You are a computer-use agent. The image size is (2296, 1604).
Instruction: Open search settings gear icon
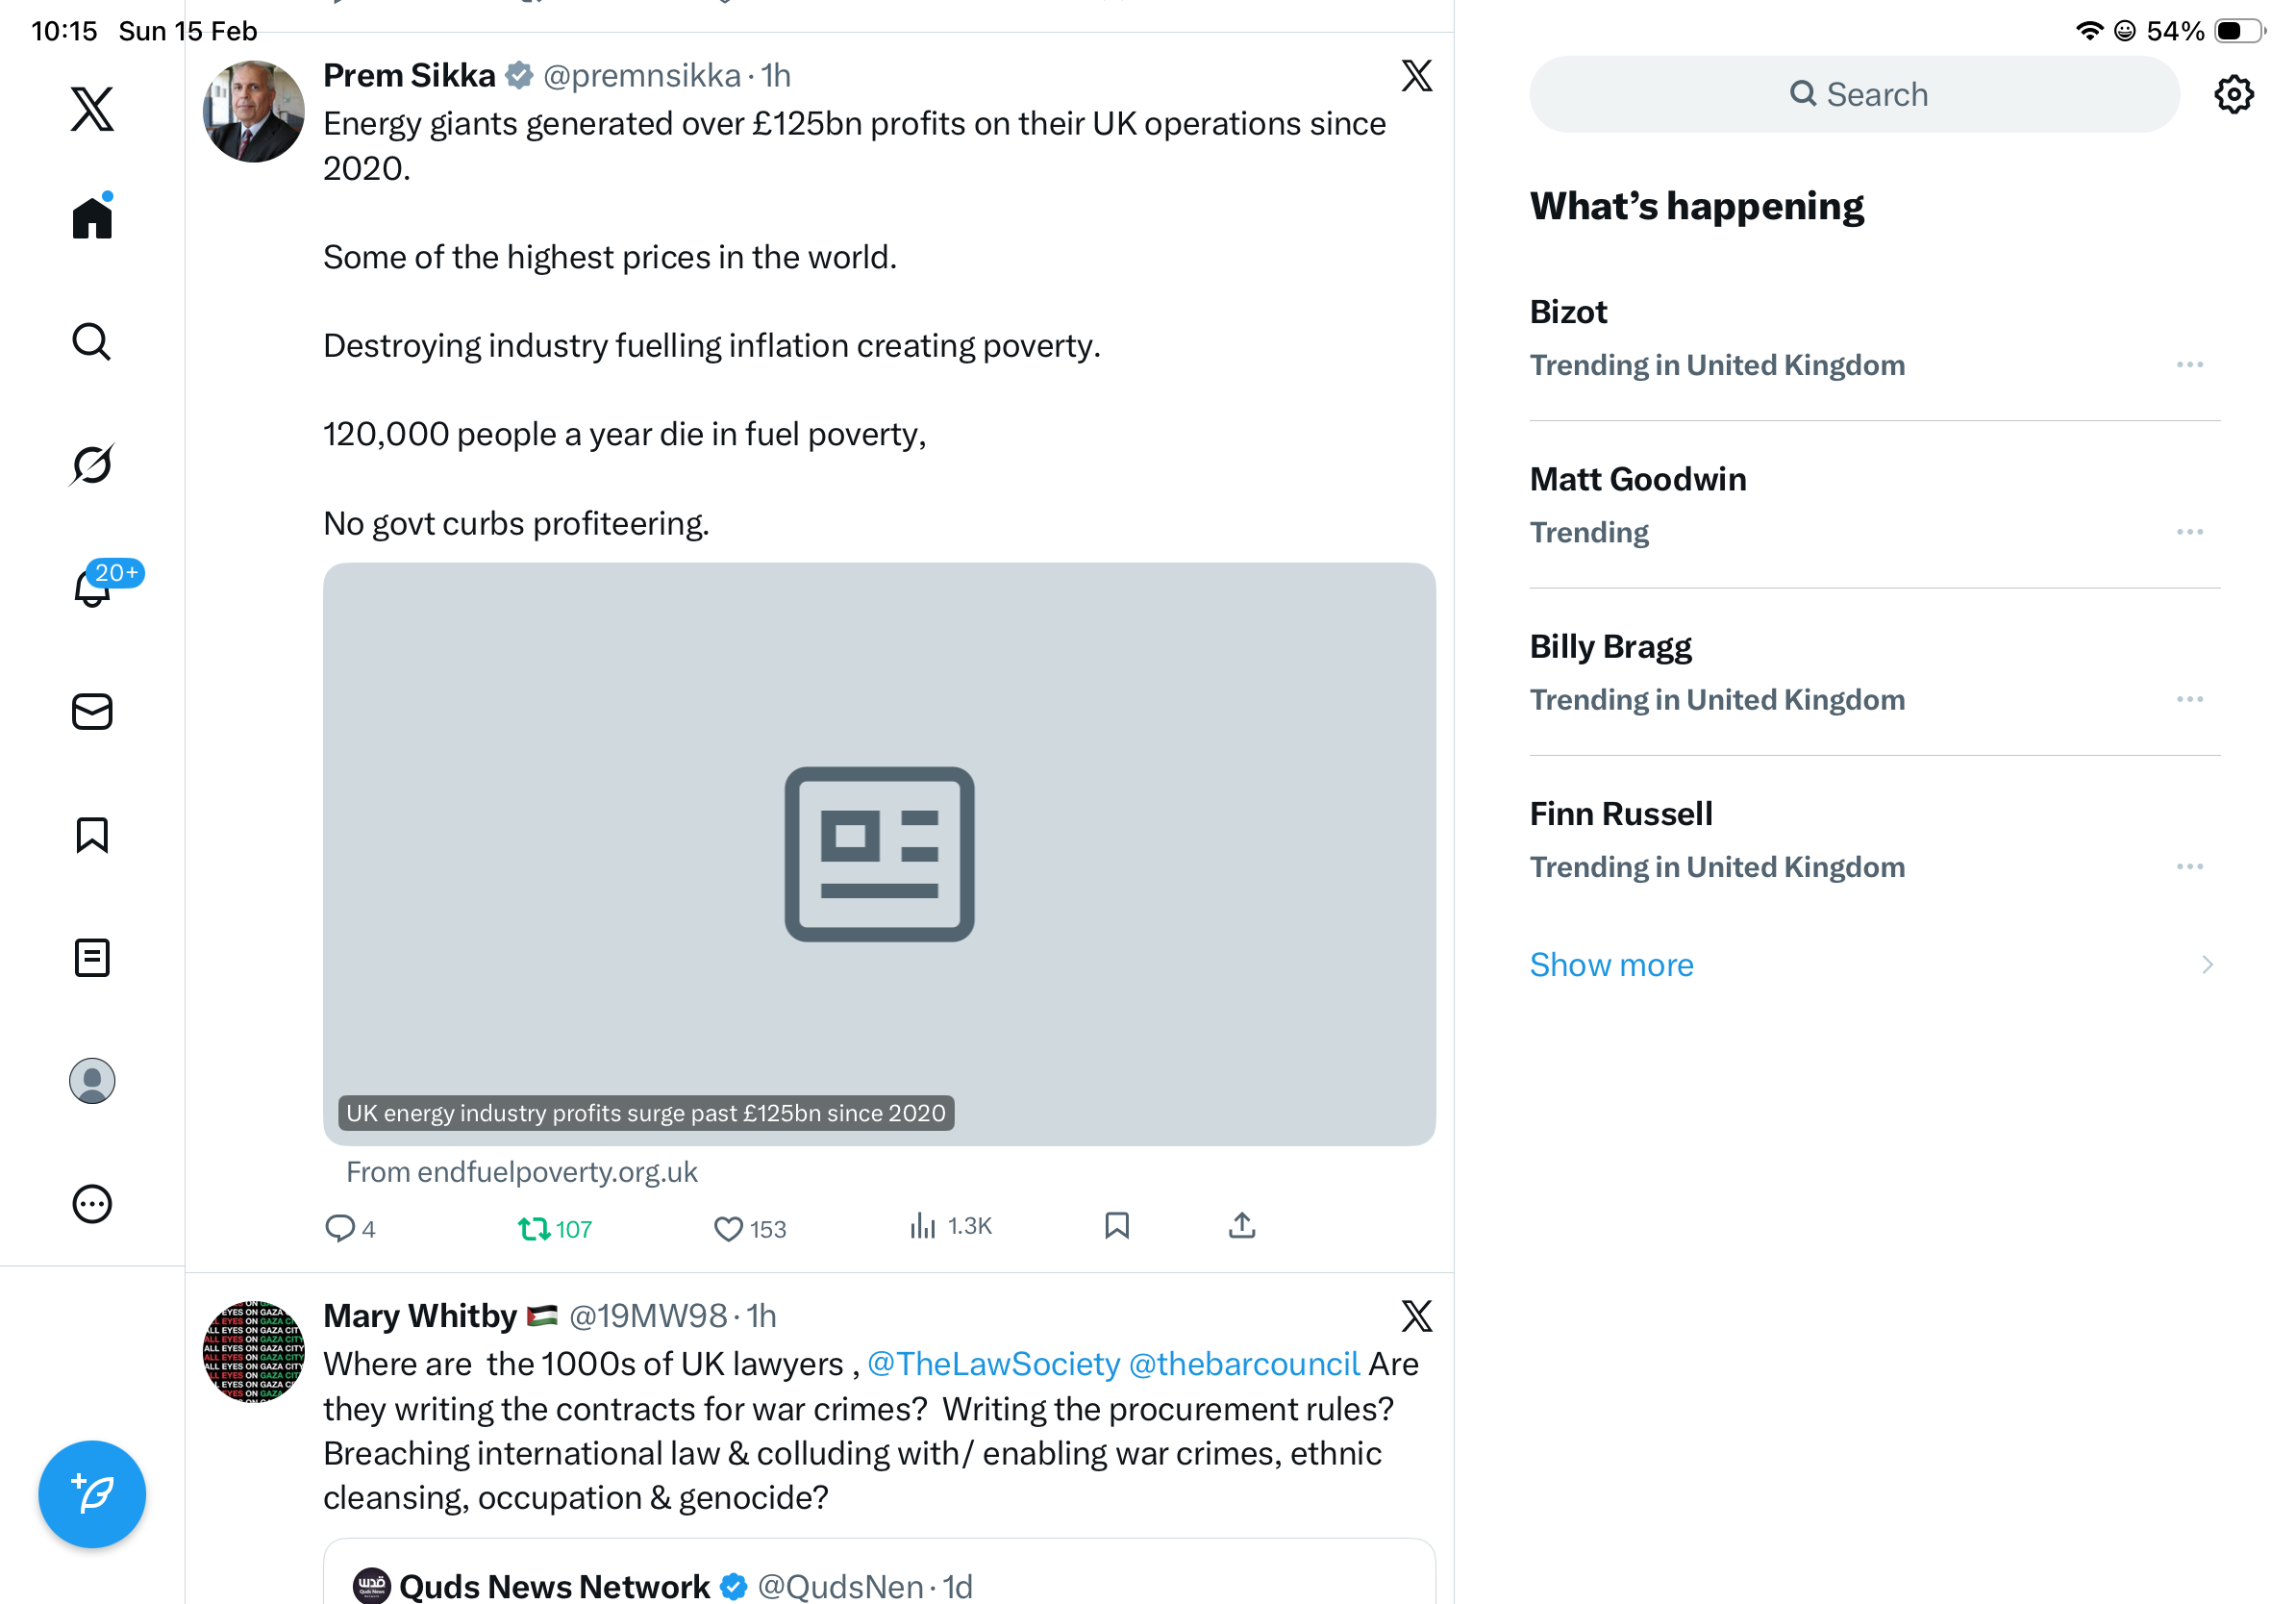(2233, 95)
